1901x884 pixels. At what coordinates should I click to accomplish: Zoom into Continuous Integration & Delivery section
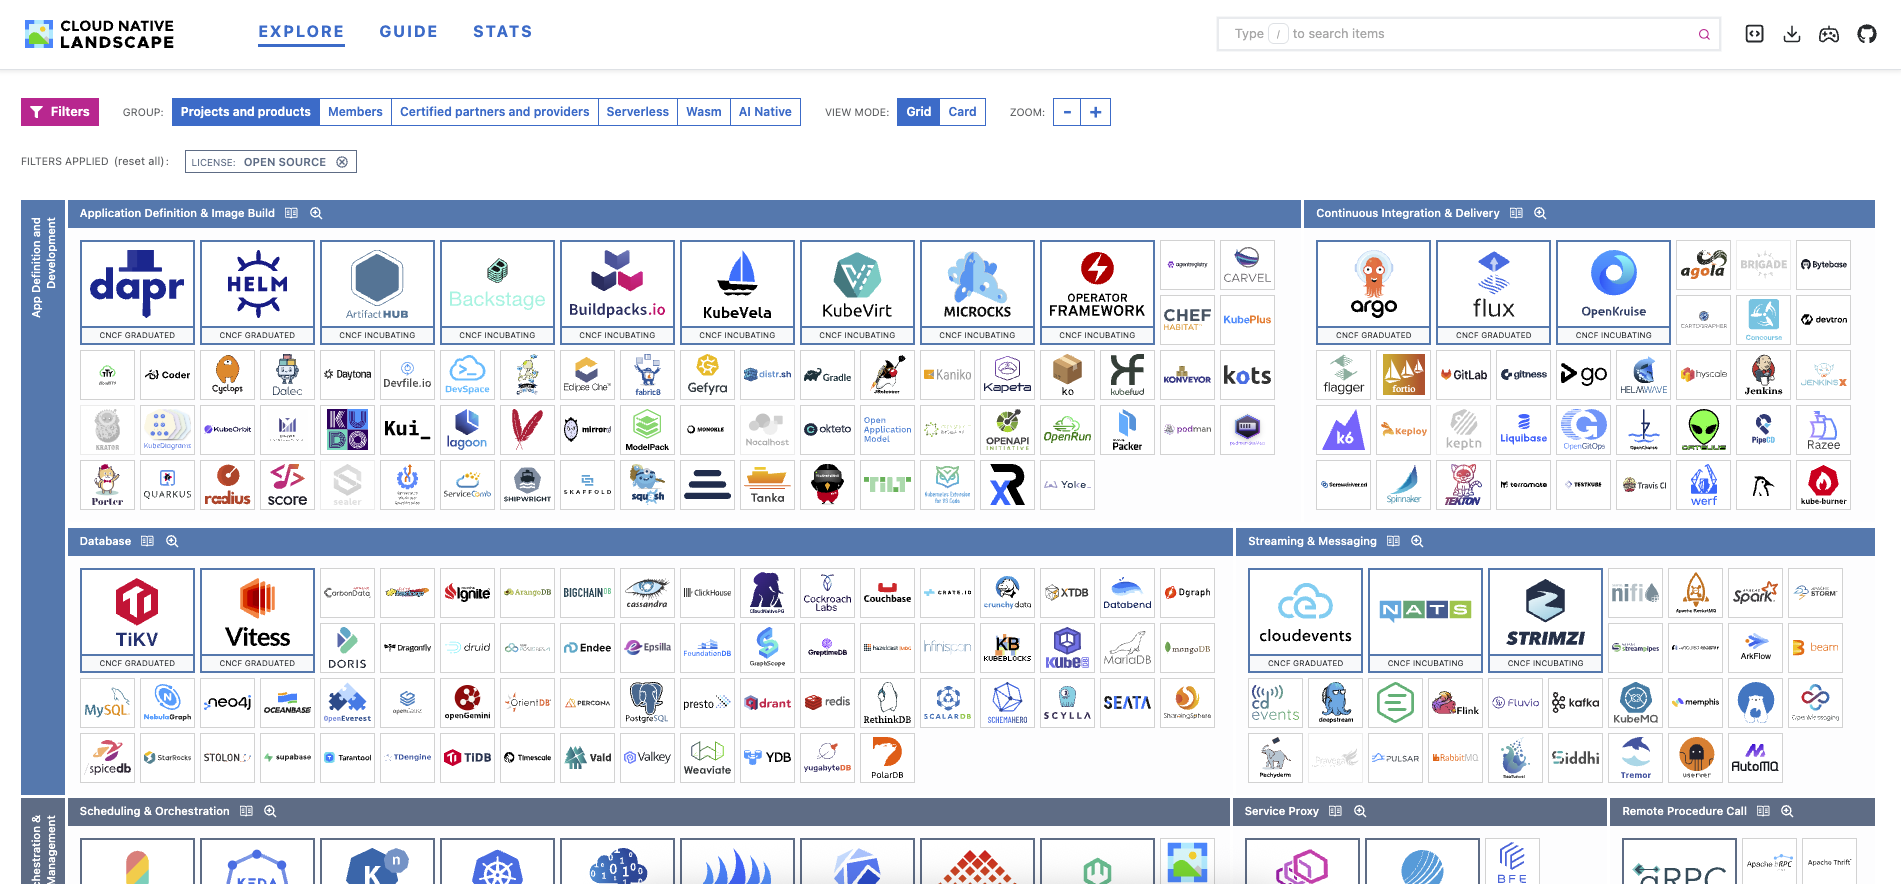point(1540,213)
